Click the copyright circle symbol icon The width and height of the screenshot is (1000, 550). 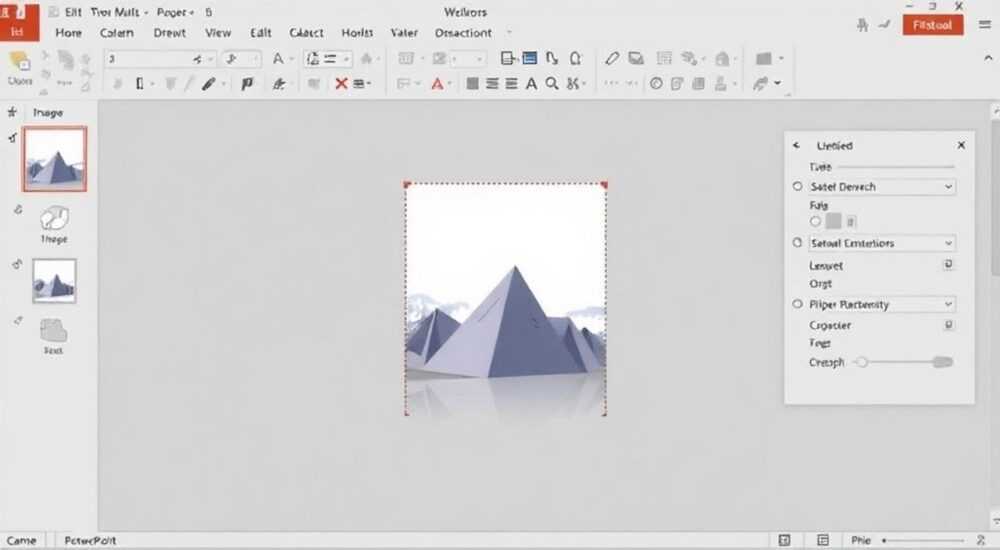click(656, 84)
